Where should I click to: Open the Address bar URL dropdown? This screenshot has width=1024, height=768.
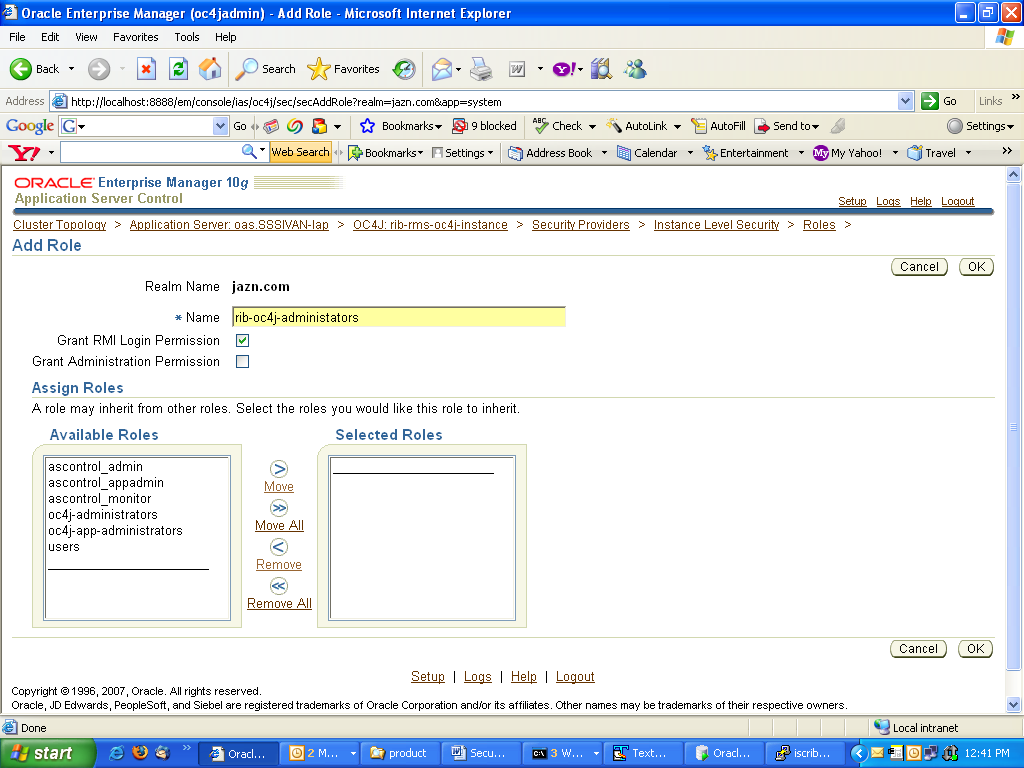coord(905,101)
